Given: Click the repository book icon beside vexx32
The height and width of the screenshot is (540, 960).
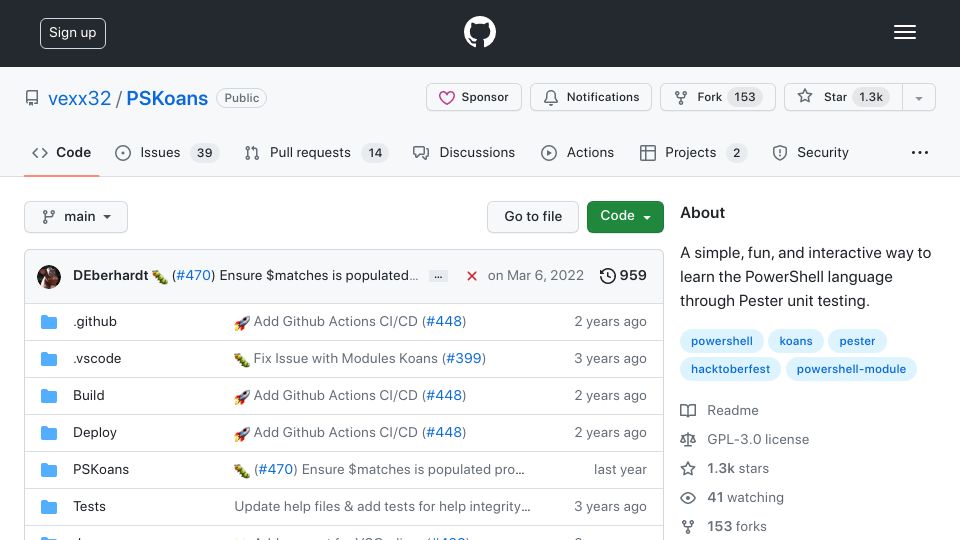Looking at the screenshot, I should pos(32,98).
